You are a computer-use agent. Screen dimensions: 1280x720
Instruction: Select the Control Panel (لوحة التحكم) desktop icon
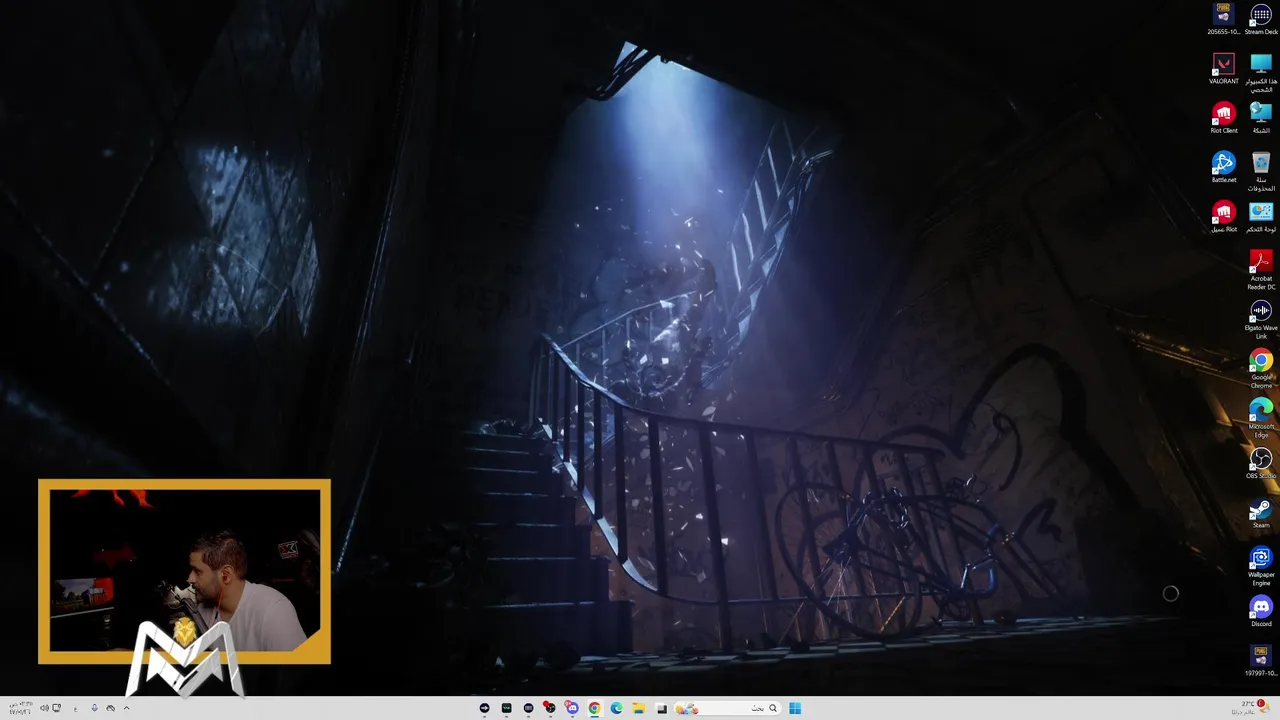pyautogui.click(x=1261, y=216)
